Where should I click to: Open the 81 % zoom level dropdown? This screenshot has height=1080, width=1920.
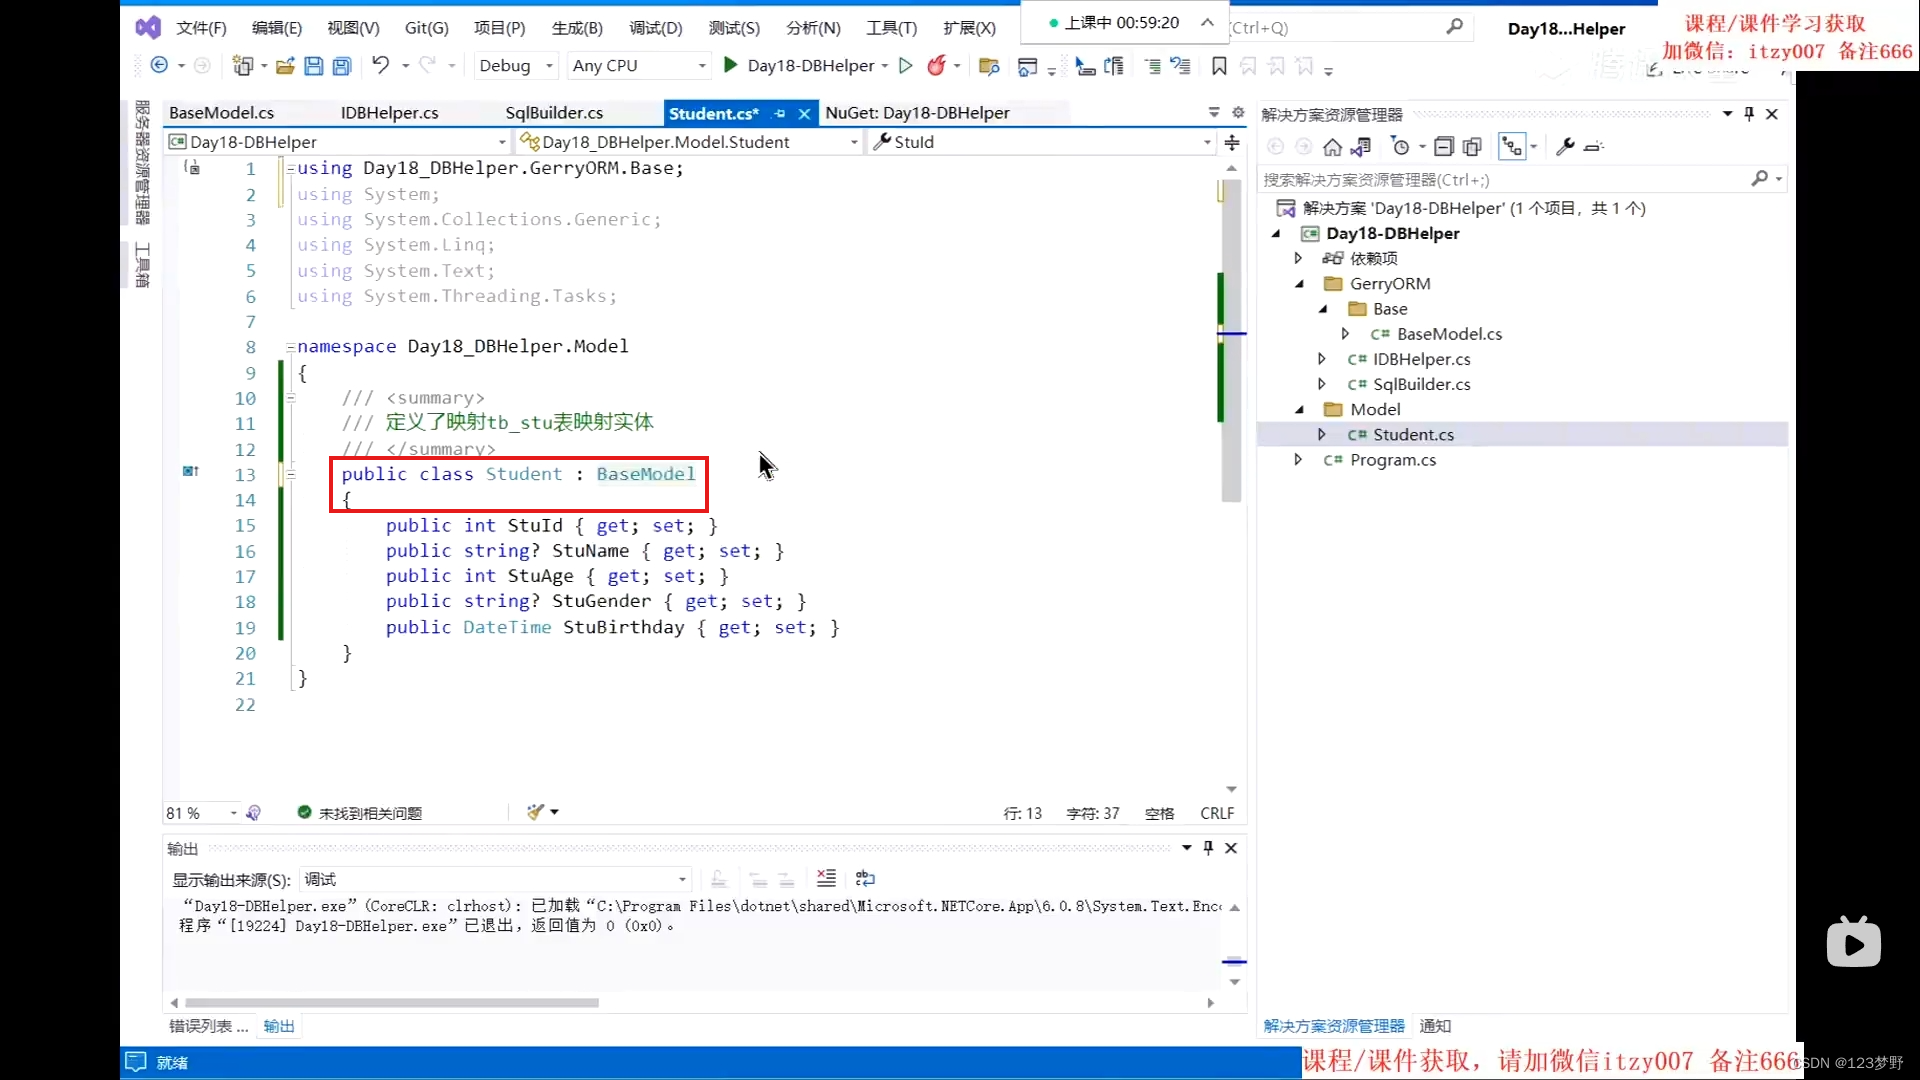click(202, 813)
